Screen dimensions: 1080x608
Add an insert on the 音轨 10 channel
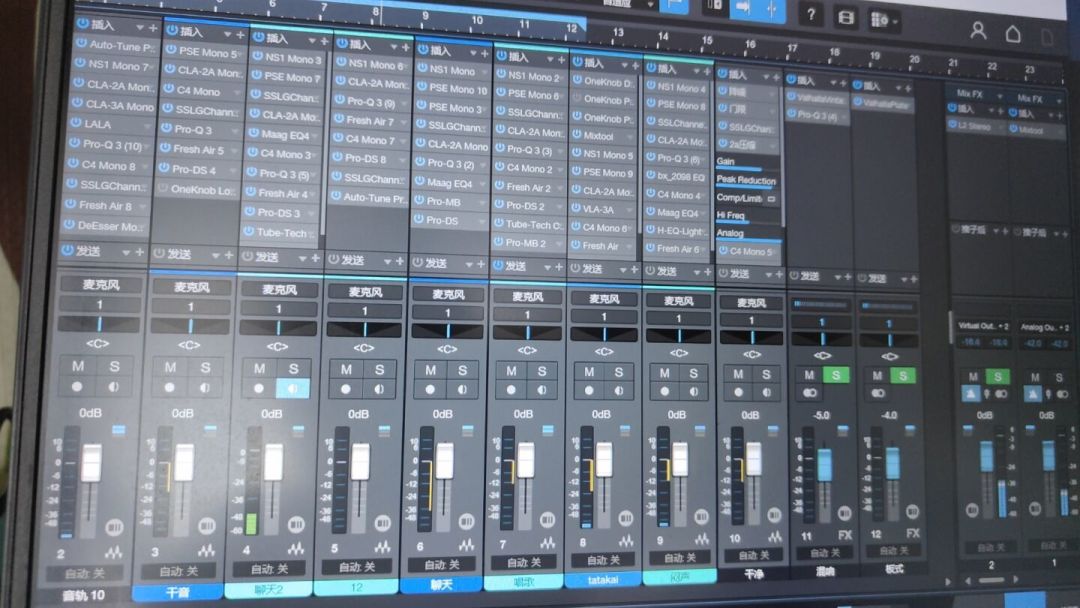(153, 28)
